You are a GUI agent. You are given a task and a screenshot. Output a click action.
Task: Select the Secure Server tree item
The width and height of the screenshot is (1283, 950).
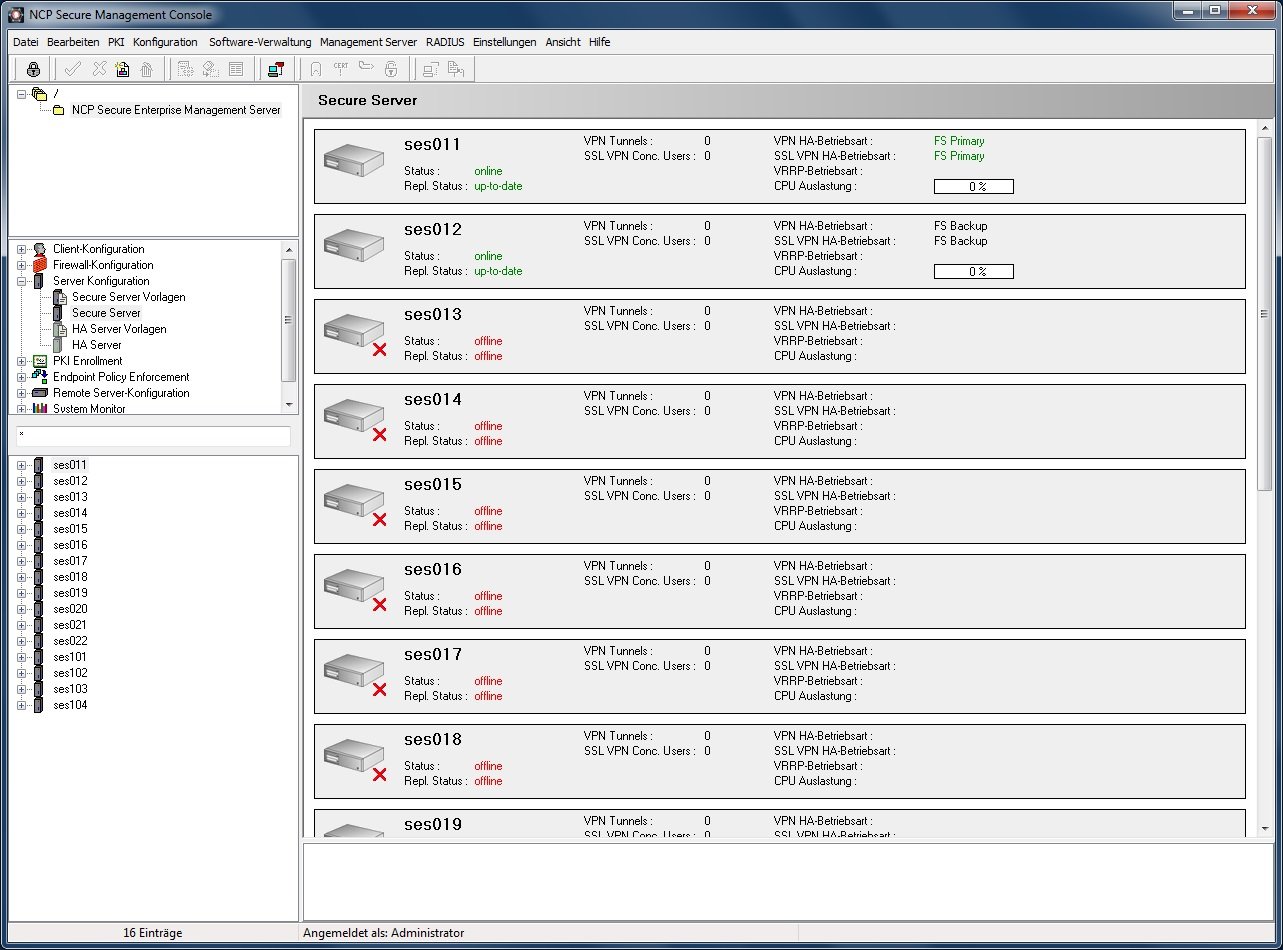coord(106,313)
